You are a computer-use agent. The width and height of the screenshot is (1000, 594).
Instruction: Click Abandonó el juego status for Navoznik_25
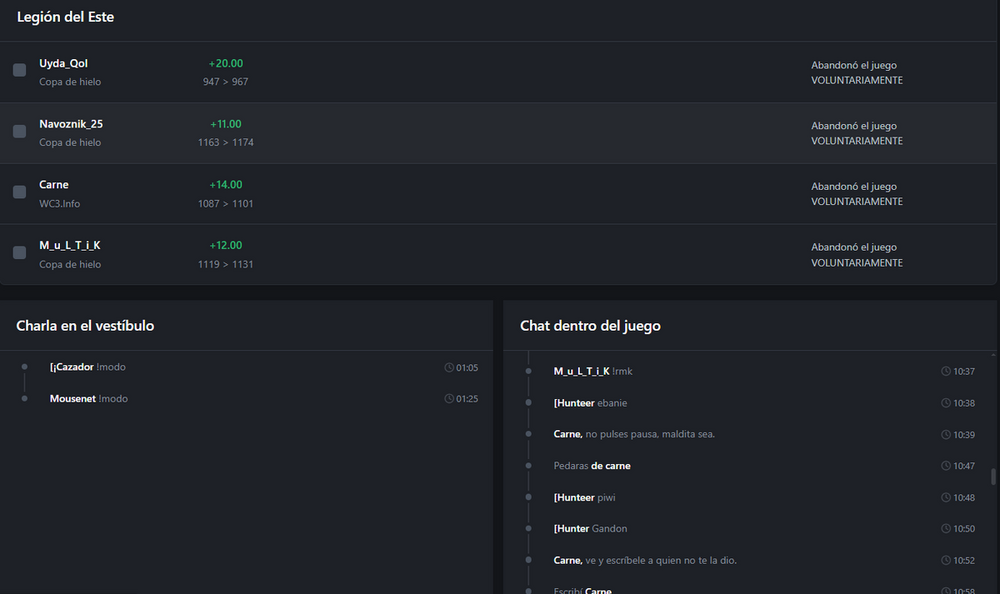pyautogui.click(x=857, y=133)
